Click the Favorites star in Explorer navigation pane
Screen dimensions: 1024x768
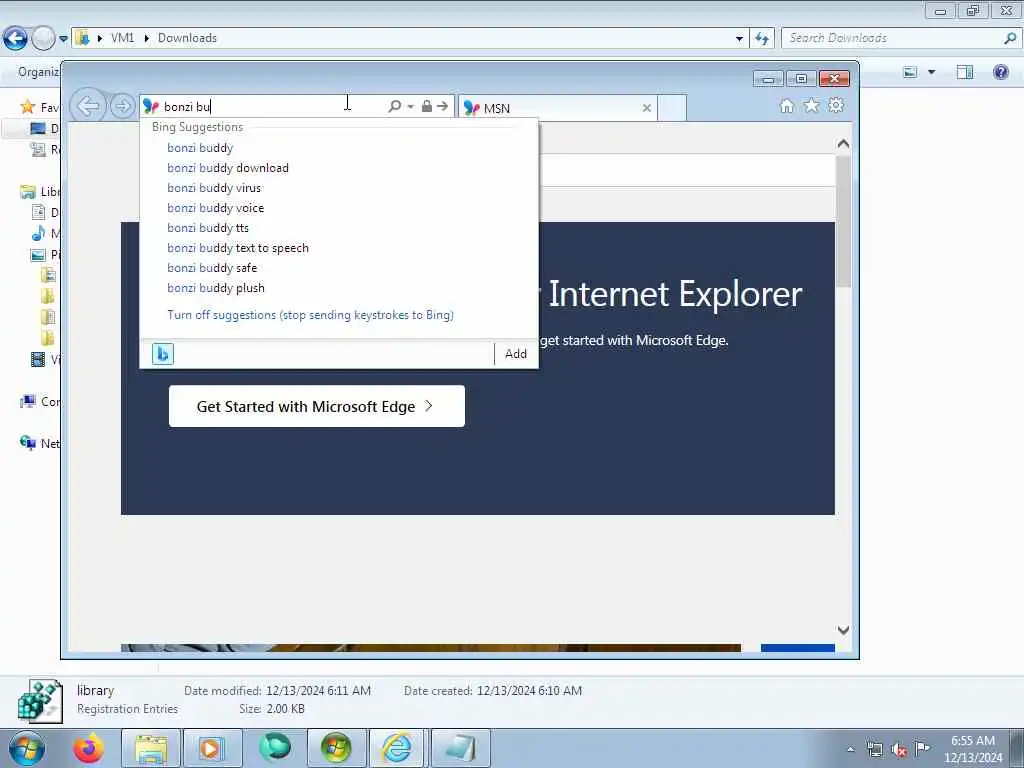point(27,106)
